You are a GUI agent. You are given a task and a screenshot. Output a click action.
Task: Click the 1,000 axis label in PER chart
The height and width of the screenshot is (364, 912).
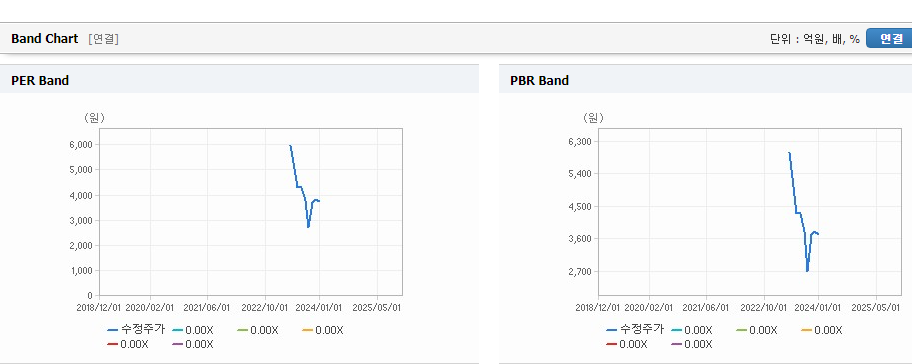[x=81, y=270]
